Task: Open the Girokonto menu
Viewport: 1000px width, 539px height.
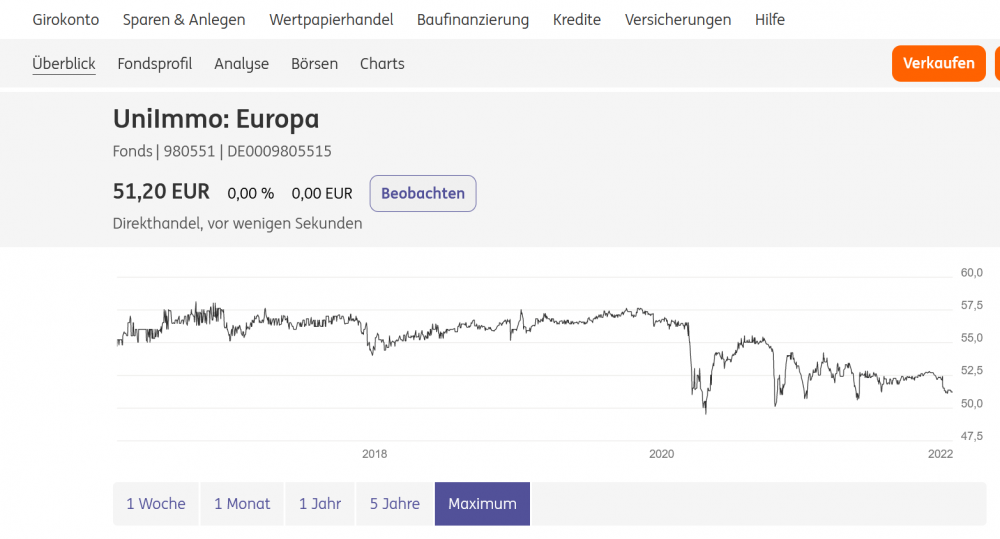Action: pos(65,20)
